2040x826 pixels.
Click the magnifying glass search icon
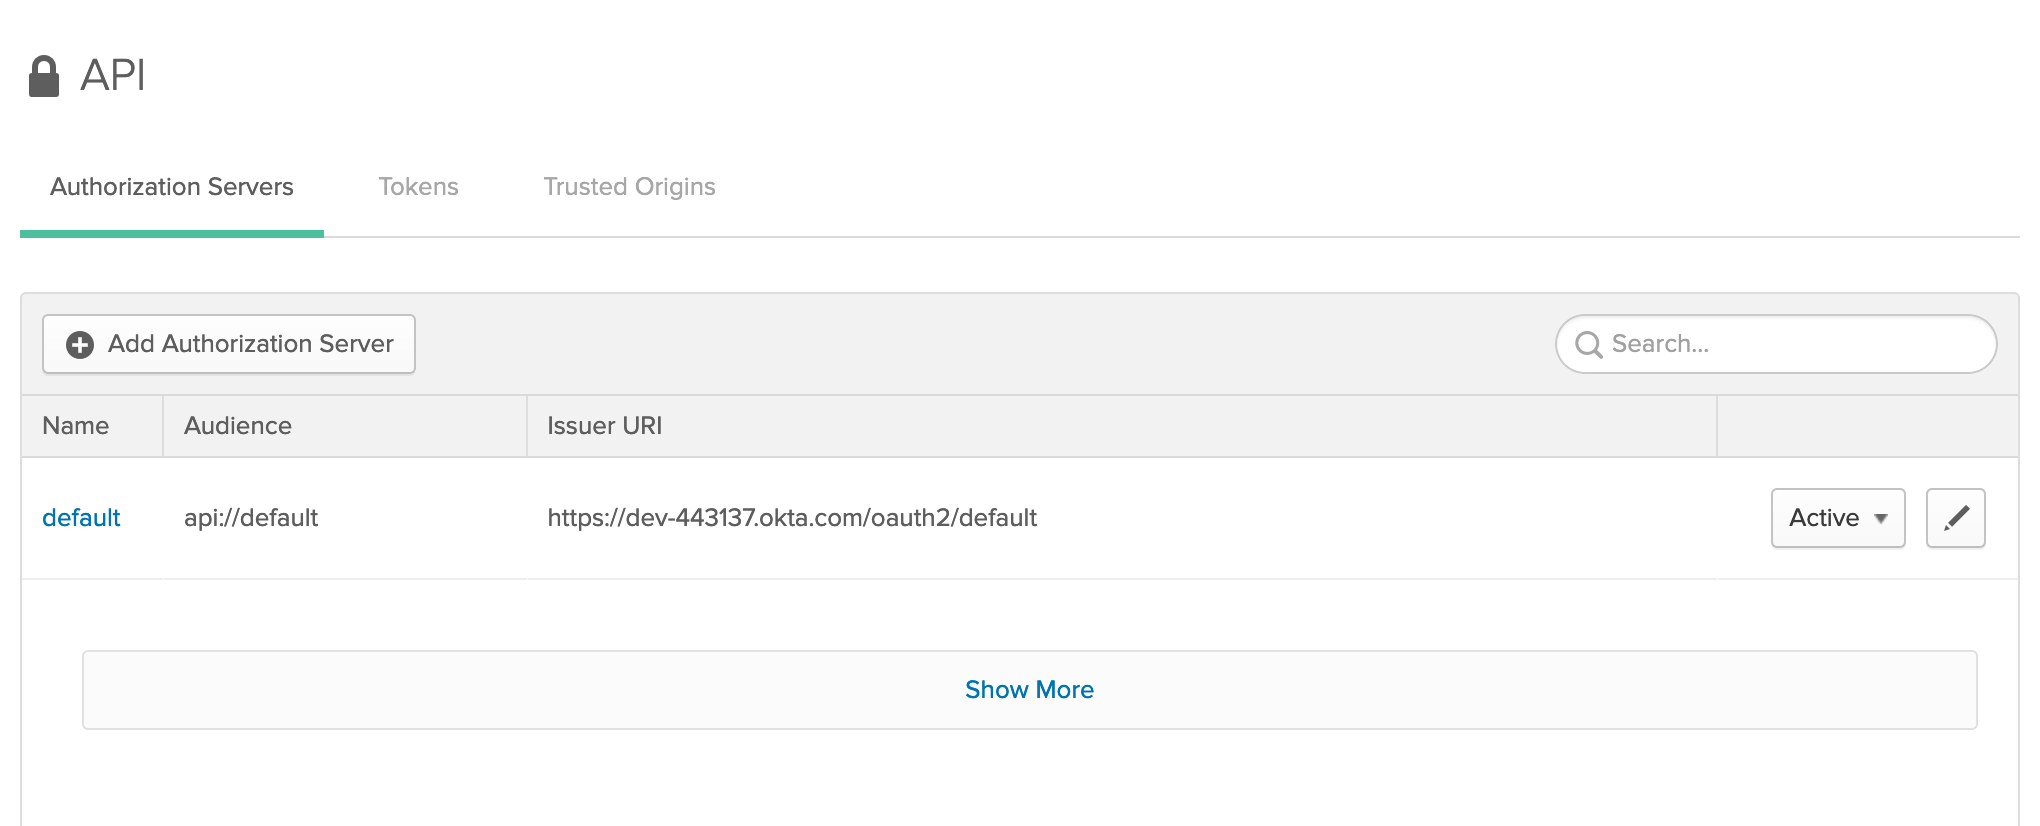1588,345
